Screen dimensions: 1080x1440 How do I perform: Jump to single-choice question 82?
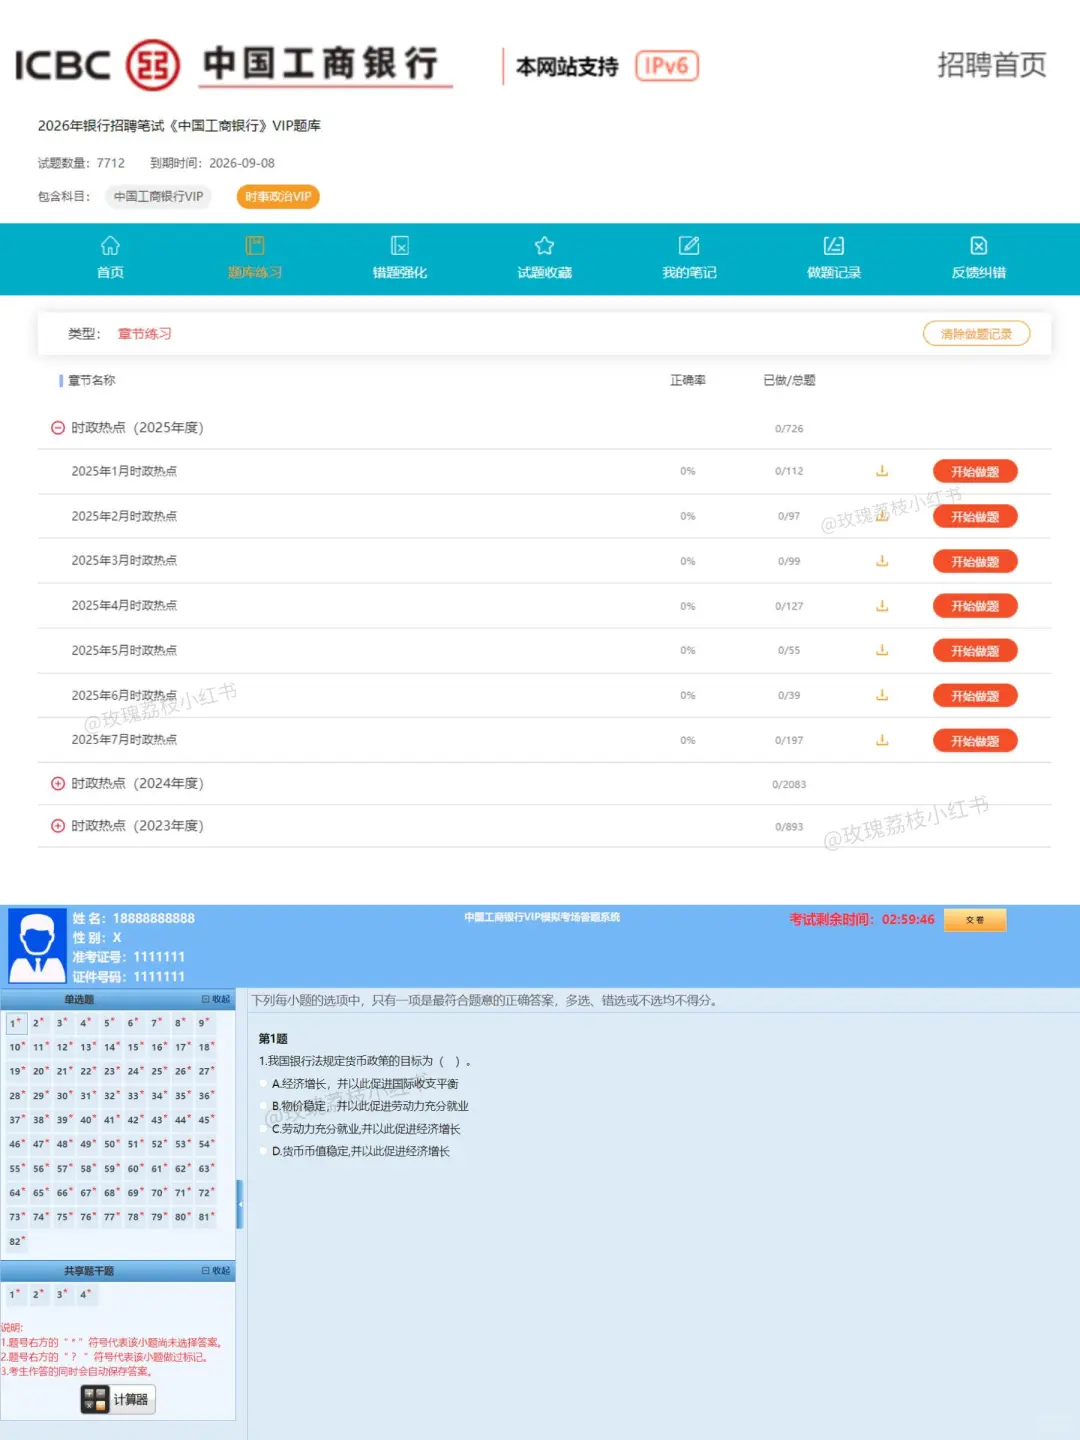click(x=15, y=1241)
